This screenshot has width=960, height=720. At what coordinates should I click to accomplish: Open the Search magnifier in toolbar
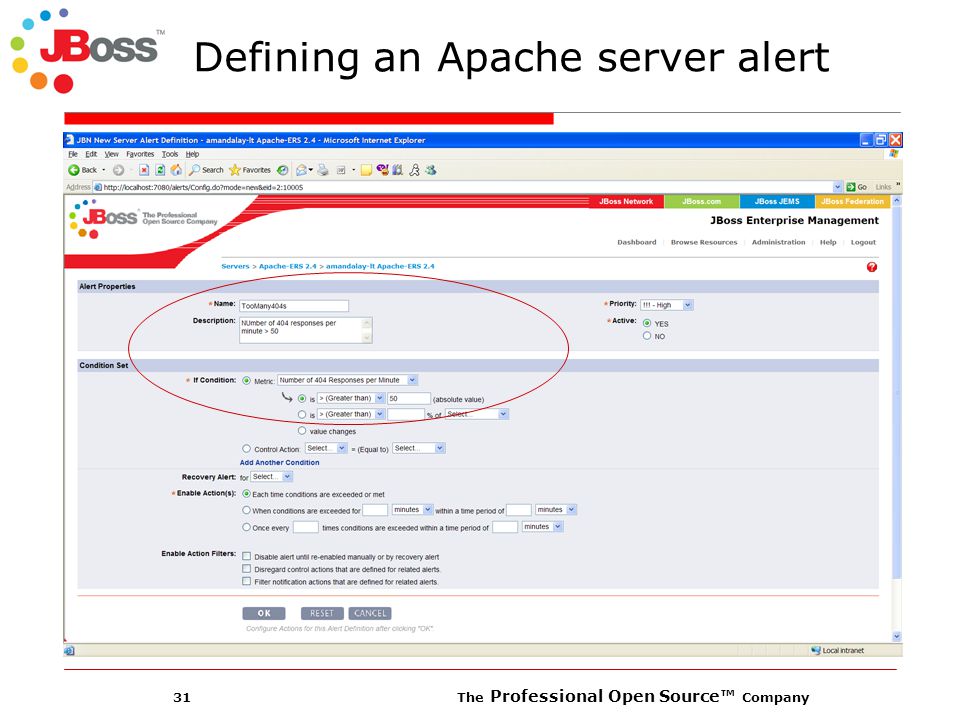point(206,170)
